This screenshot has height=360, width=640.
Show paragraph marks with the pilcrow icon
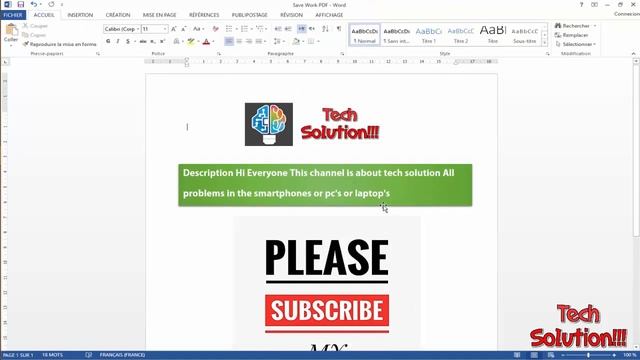[339, 29]
